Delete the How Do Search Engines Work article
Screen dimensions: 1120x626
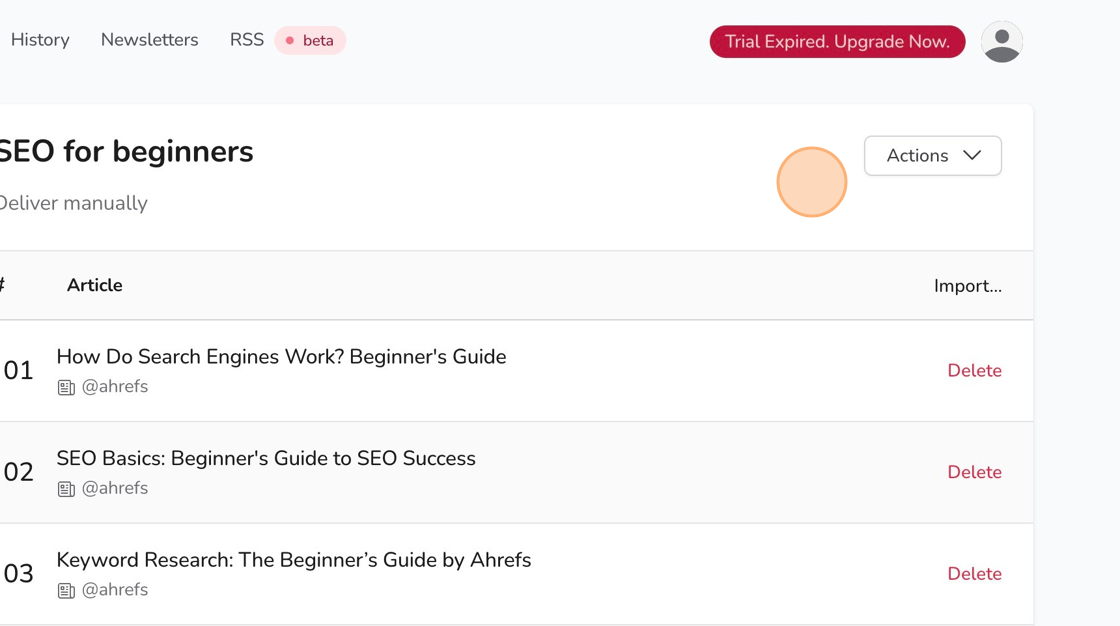(974, 370)
